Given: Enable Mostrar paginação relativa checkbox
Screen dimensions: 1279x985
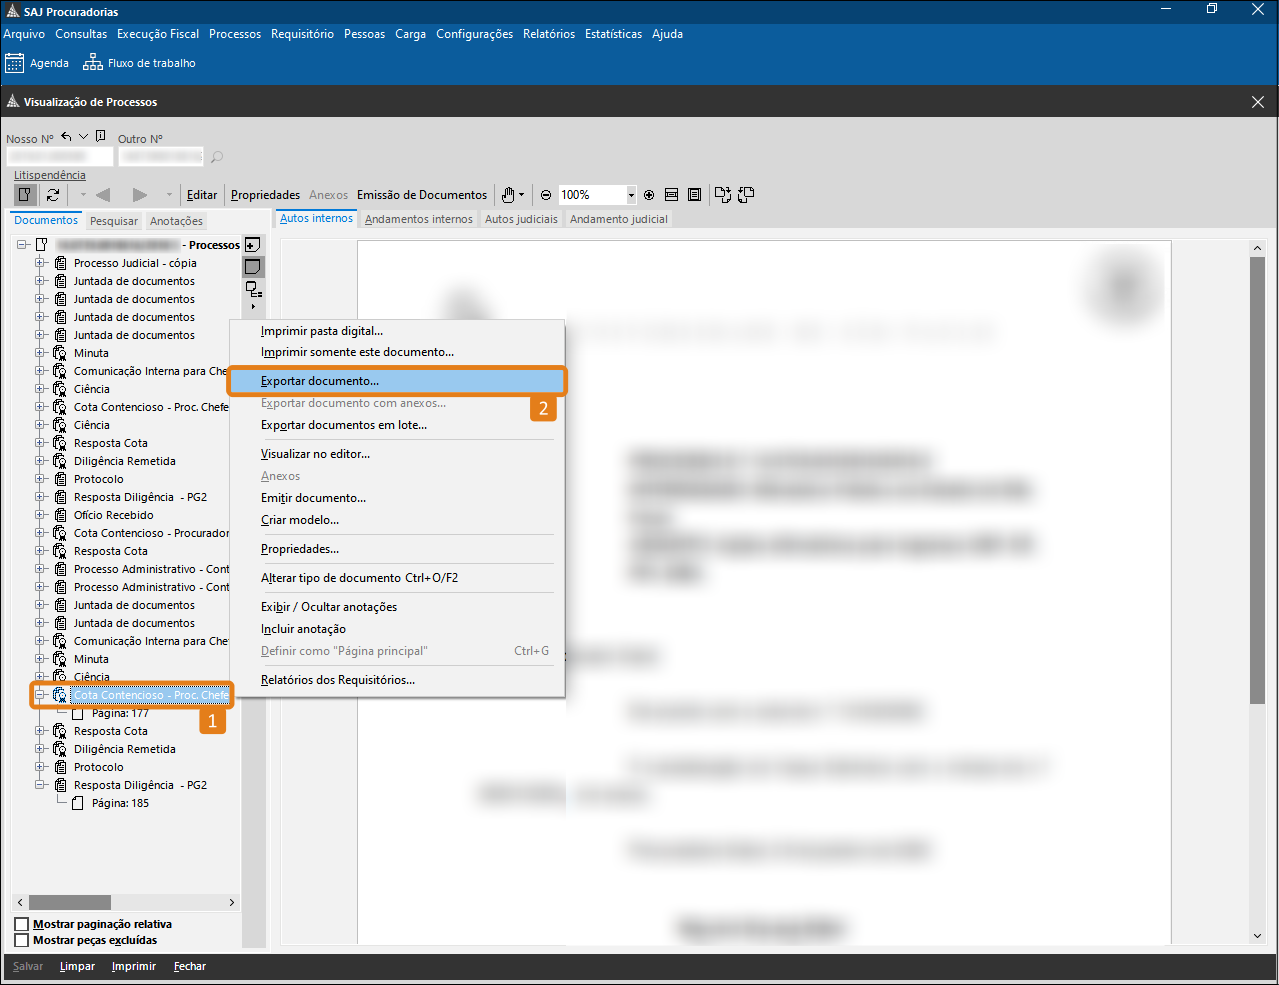Looking at the screenshot, I should [22, 924].
